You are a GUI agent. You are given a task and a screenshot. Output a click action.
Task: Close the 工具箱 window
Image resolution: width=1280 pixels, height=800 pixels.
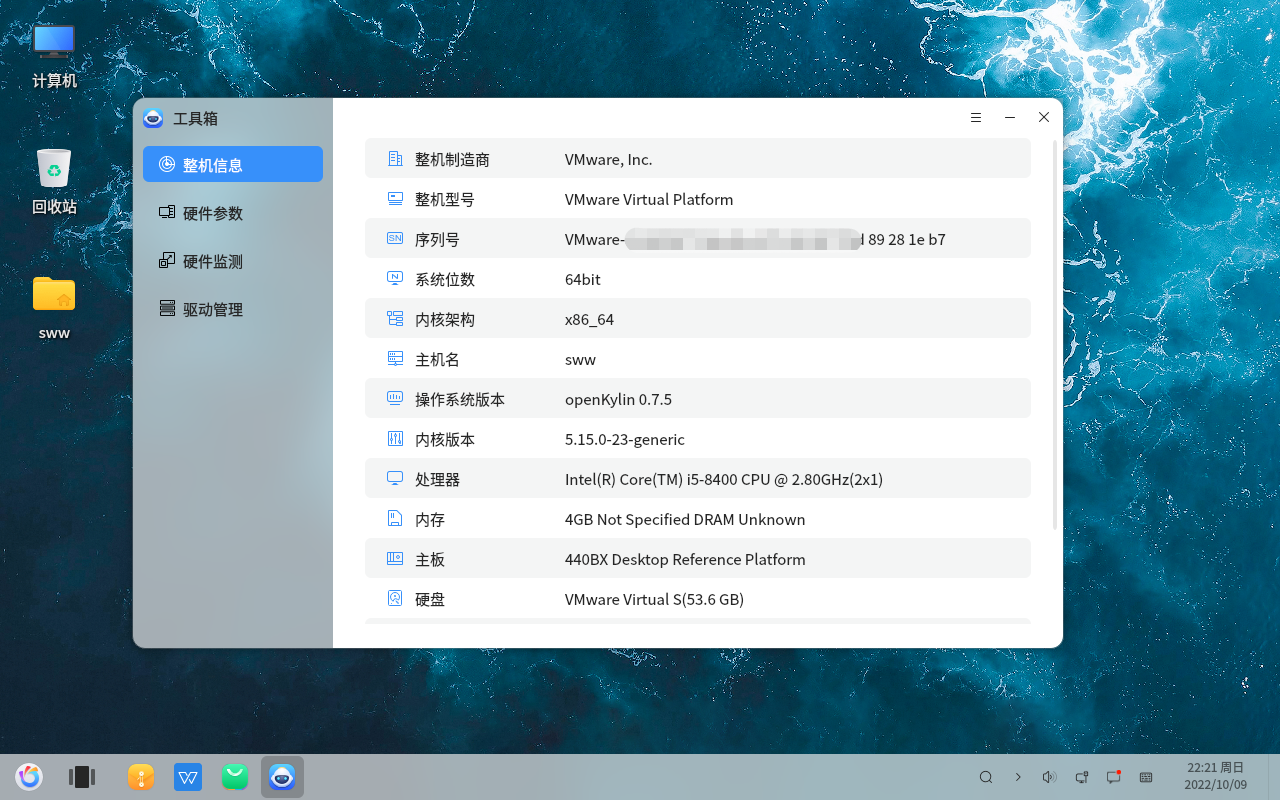pyautogui.click(x=1044, y=117)
